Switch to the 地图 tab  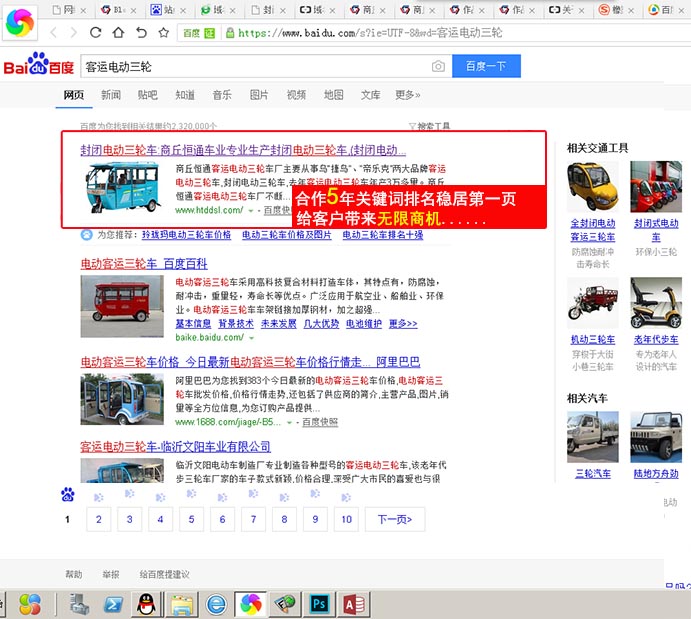click(x=333, y=95)
